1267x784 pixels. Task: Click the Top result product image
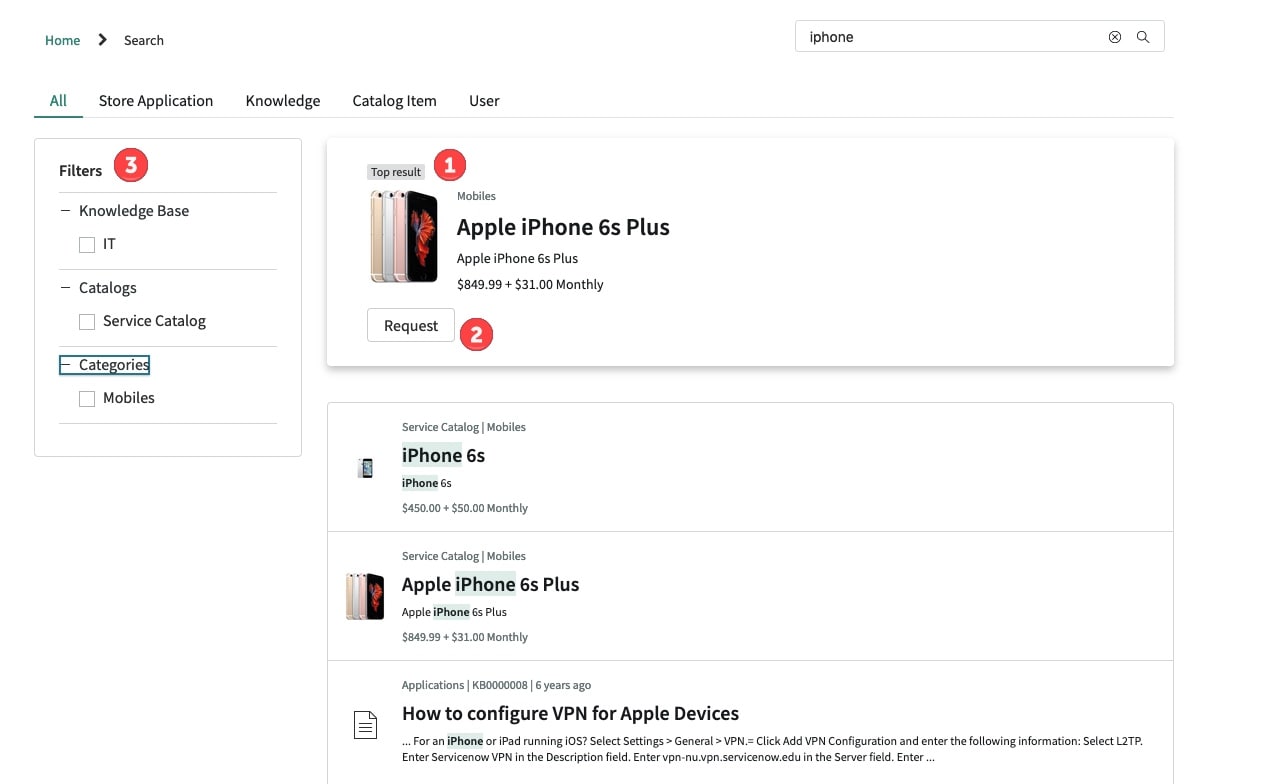tap(404, 236)
